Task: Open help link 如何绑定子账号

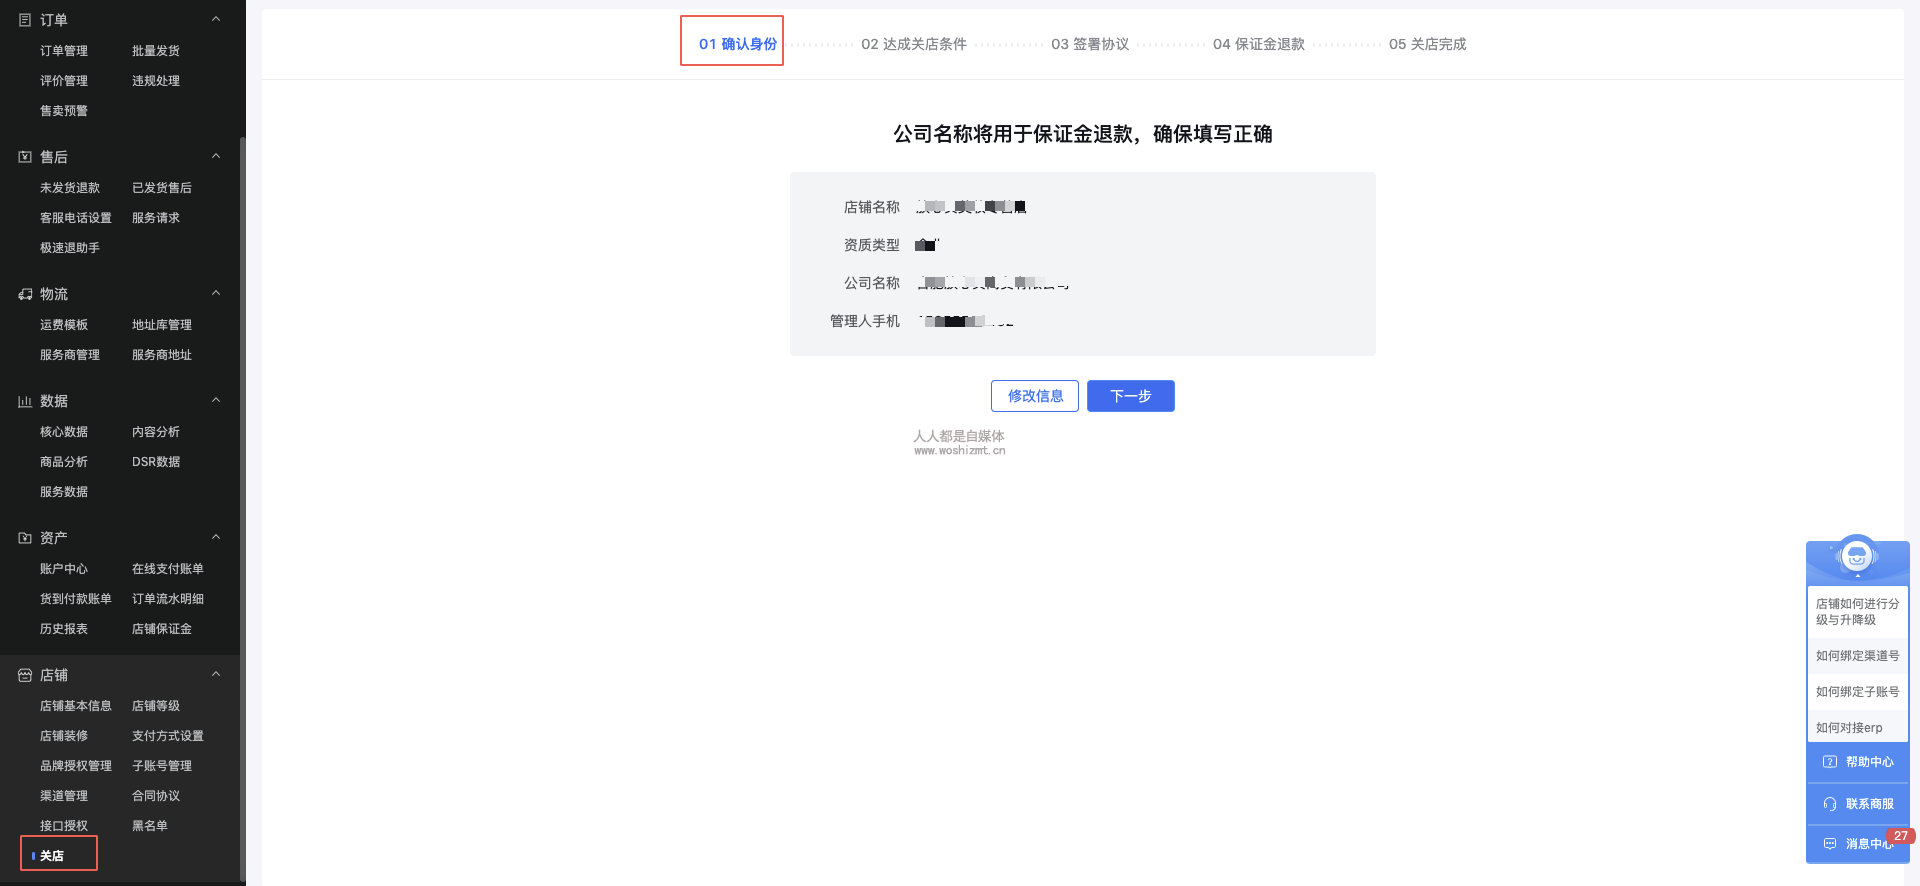Action: [x=1858, y=692]
